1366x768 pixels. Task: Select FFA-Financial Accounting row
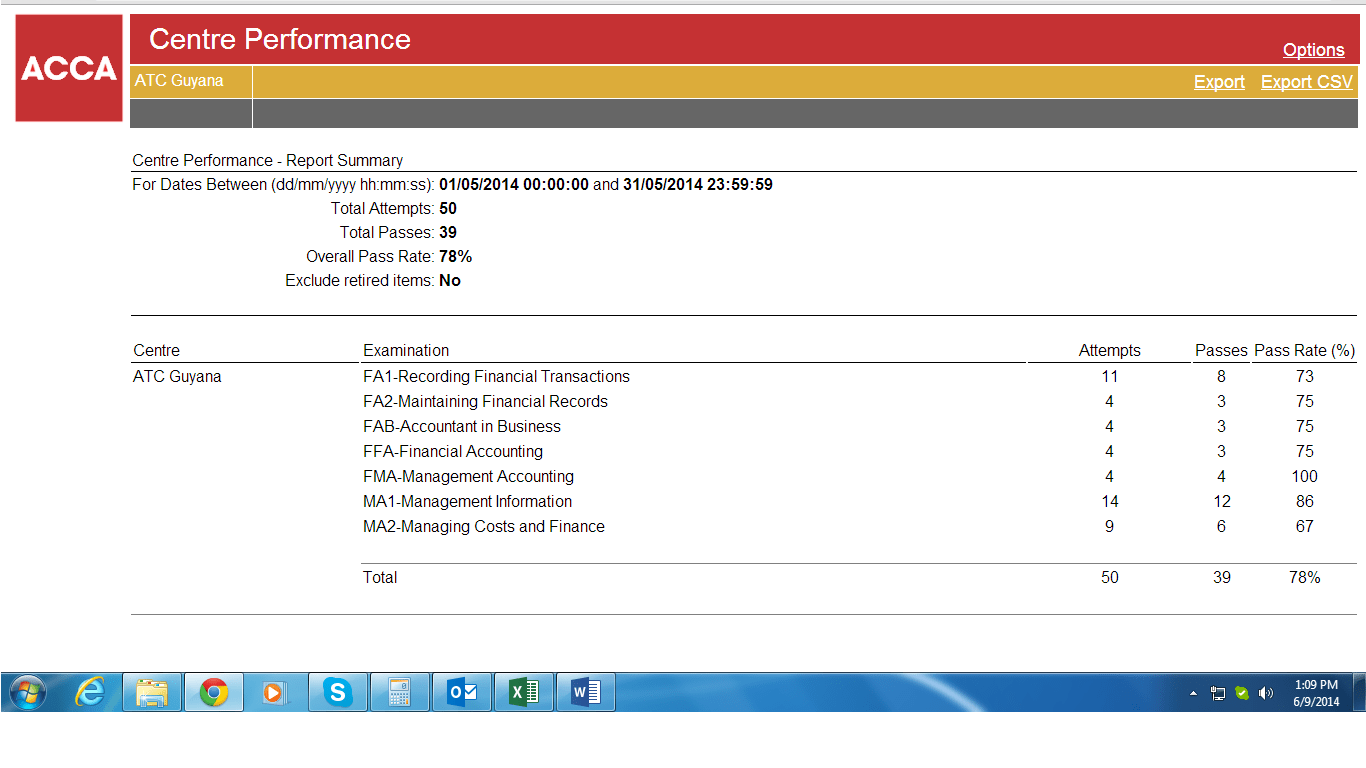click(453, 452)
